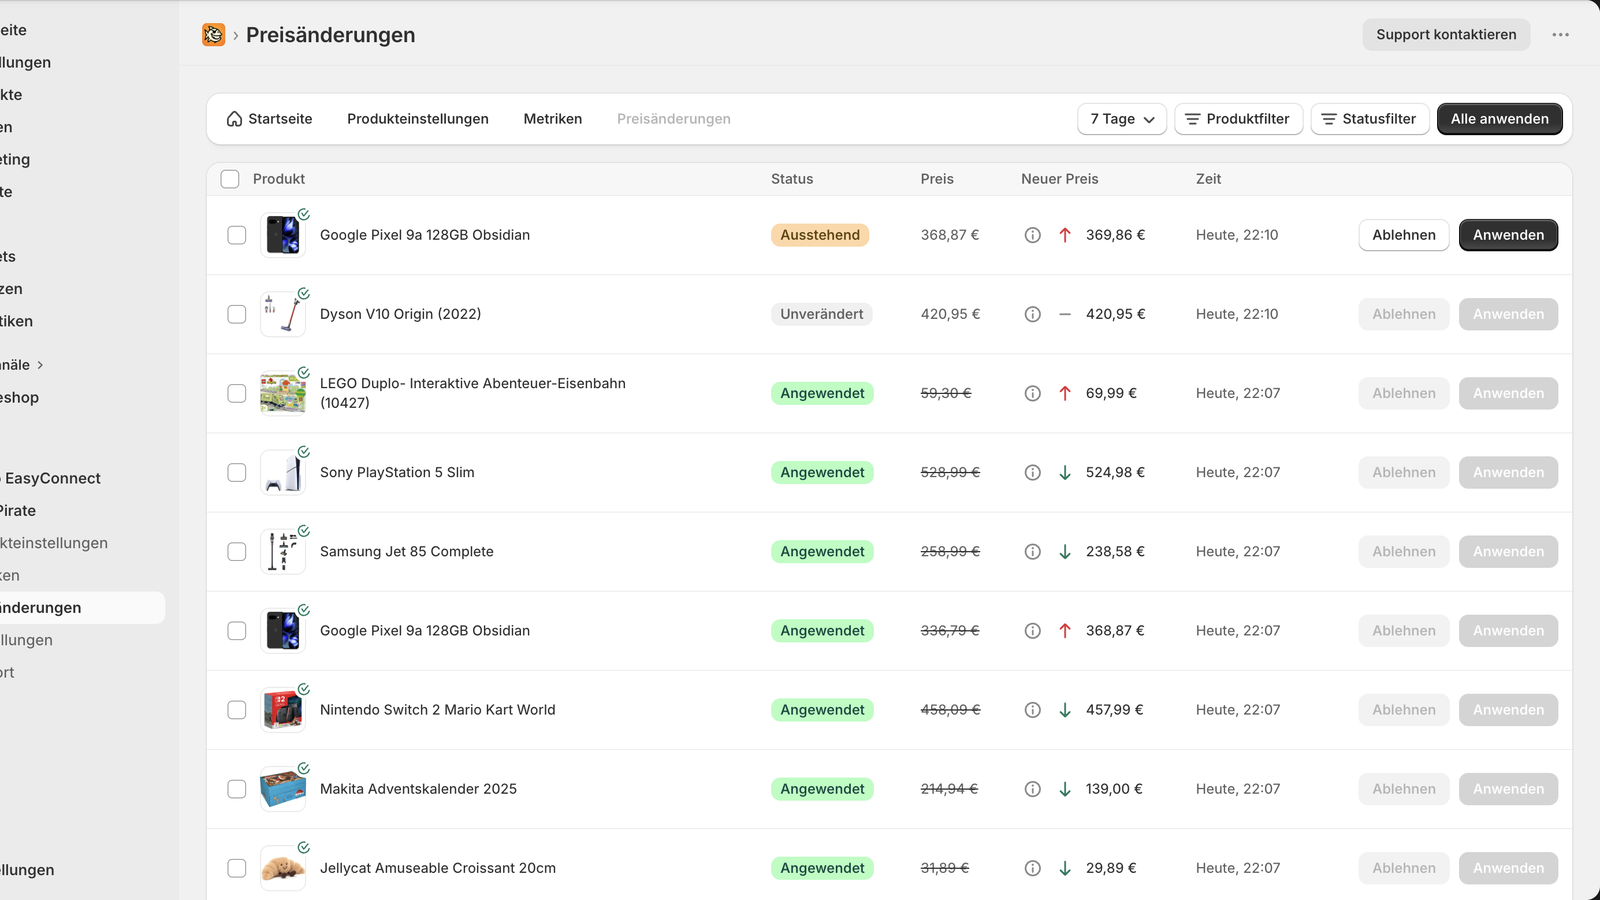Check the Nintendo Switch 2 row
1600x900 pixels.
(x=237, y=710)
